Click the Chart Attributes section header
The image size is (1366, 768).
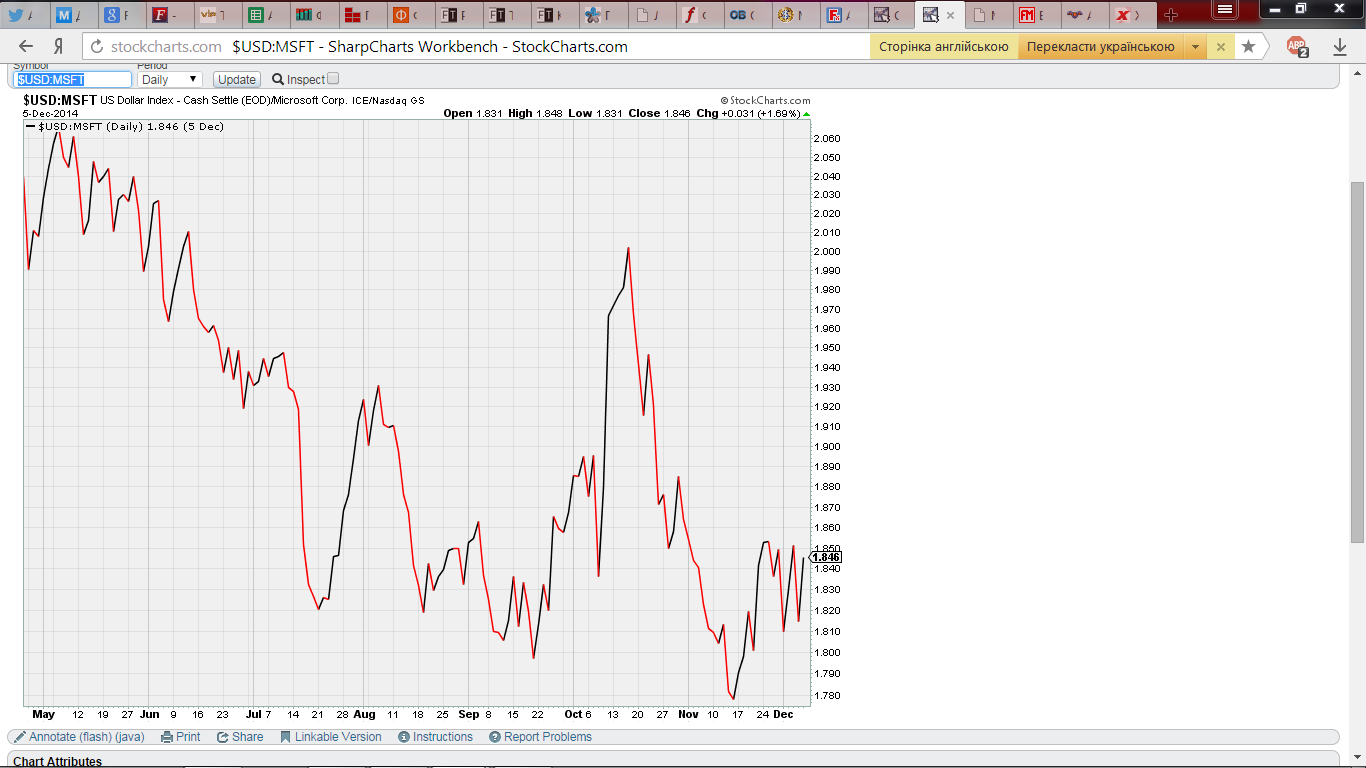pyautogui.click(x=57, y=761)
